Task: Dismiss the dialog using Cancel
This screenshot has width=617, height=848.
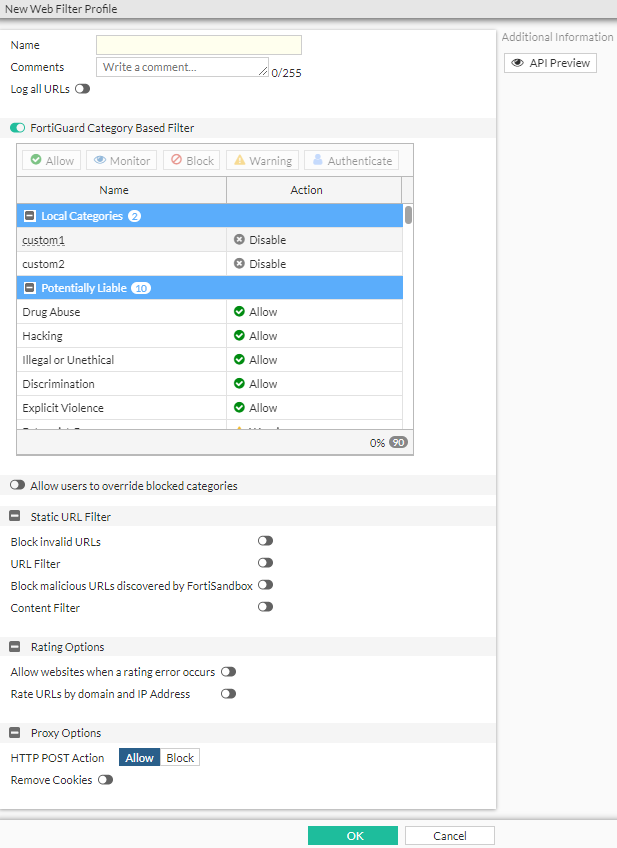Action: point(449,835)
